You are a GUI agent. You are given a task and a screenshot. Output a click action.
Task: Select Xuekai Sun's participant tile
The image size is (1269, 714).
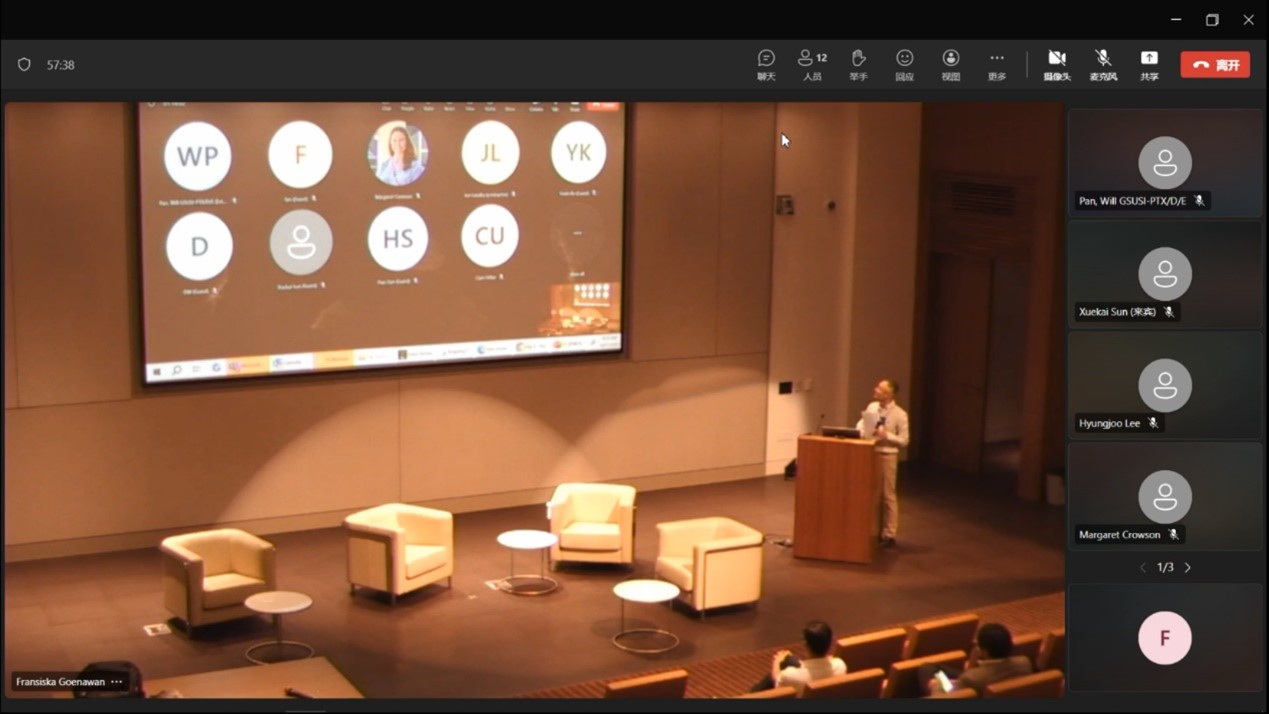(1165, 275)
